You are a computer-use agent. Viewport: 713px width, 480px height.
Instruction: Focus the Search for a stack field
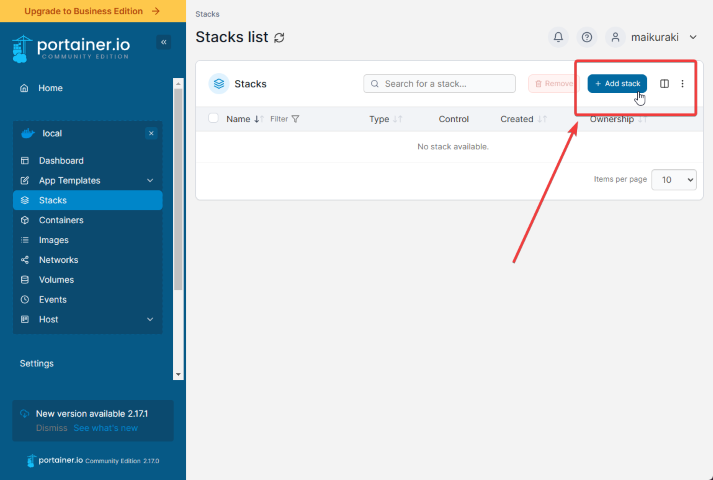[x=439, y=84]
